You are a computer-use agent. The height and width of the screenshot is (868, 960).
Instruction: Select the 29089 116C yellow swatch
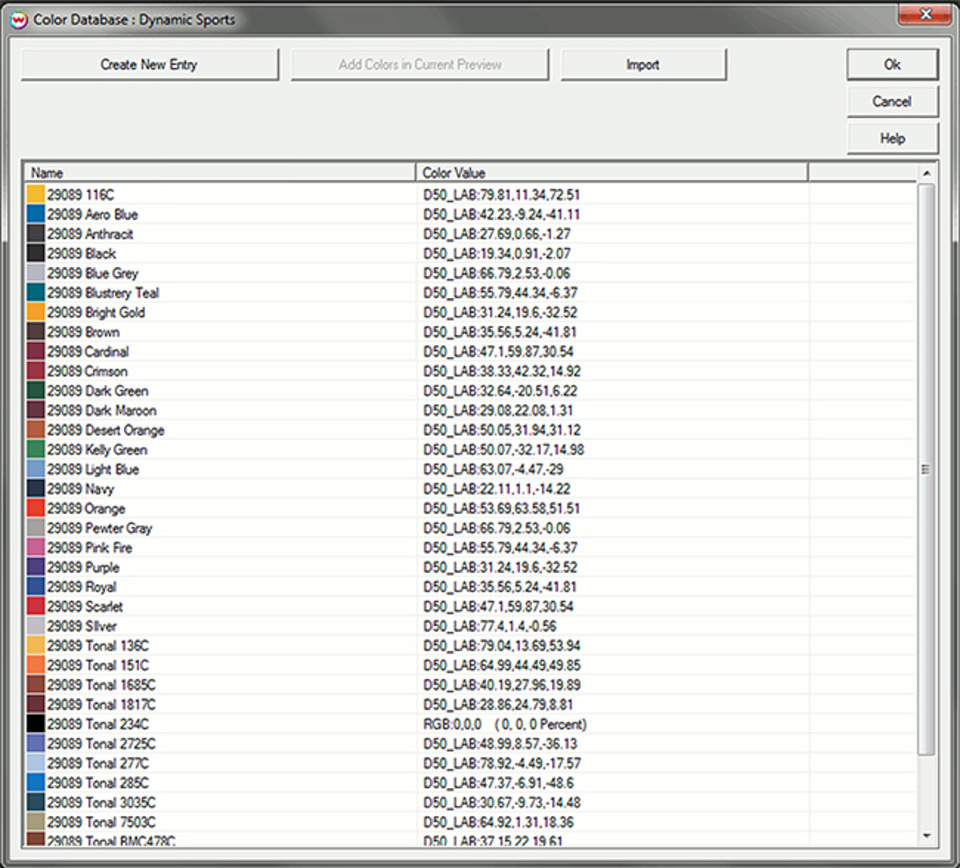(x=36, y=195)
